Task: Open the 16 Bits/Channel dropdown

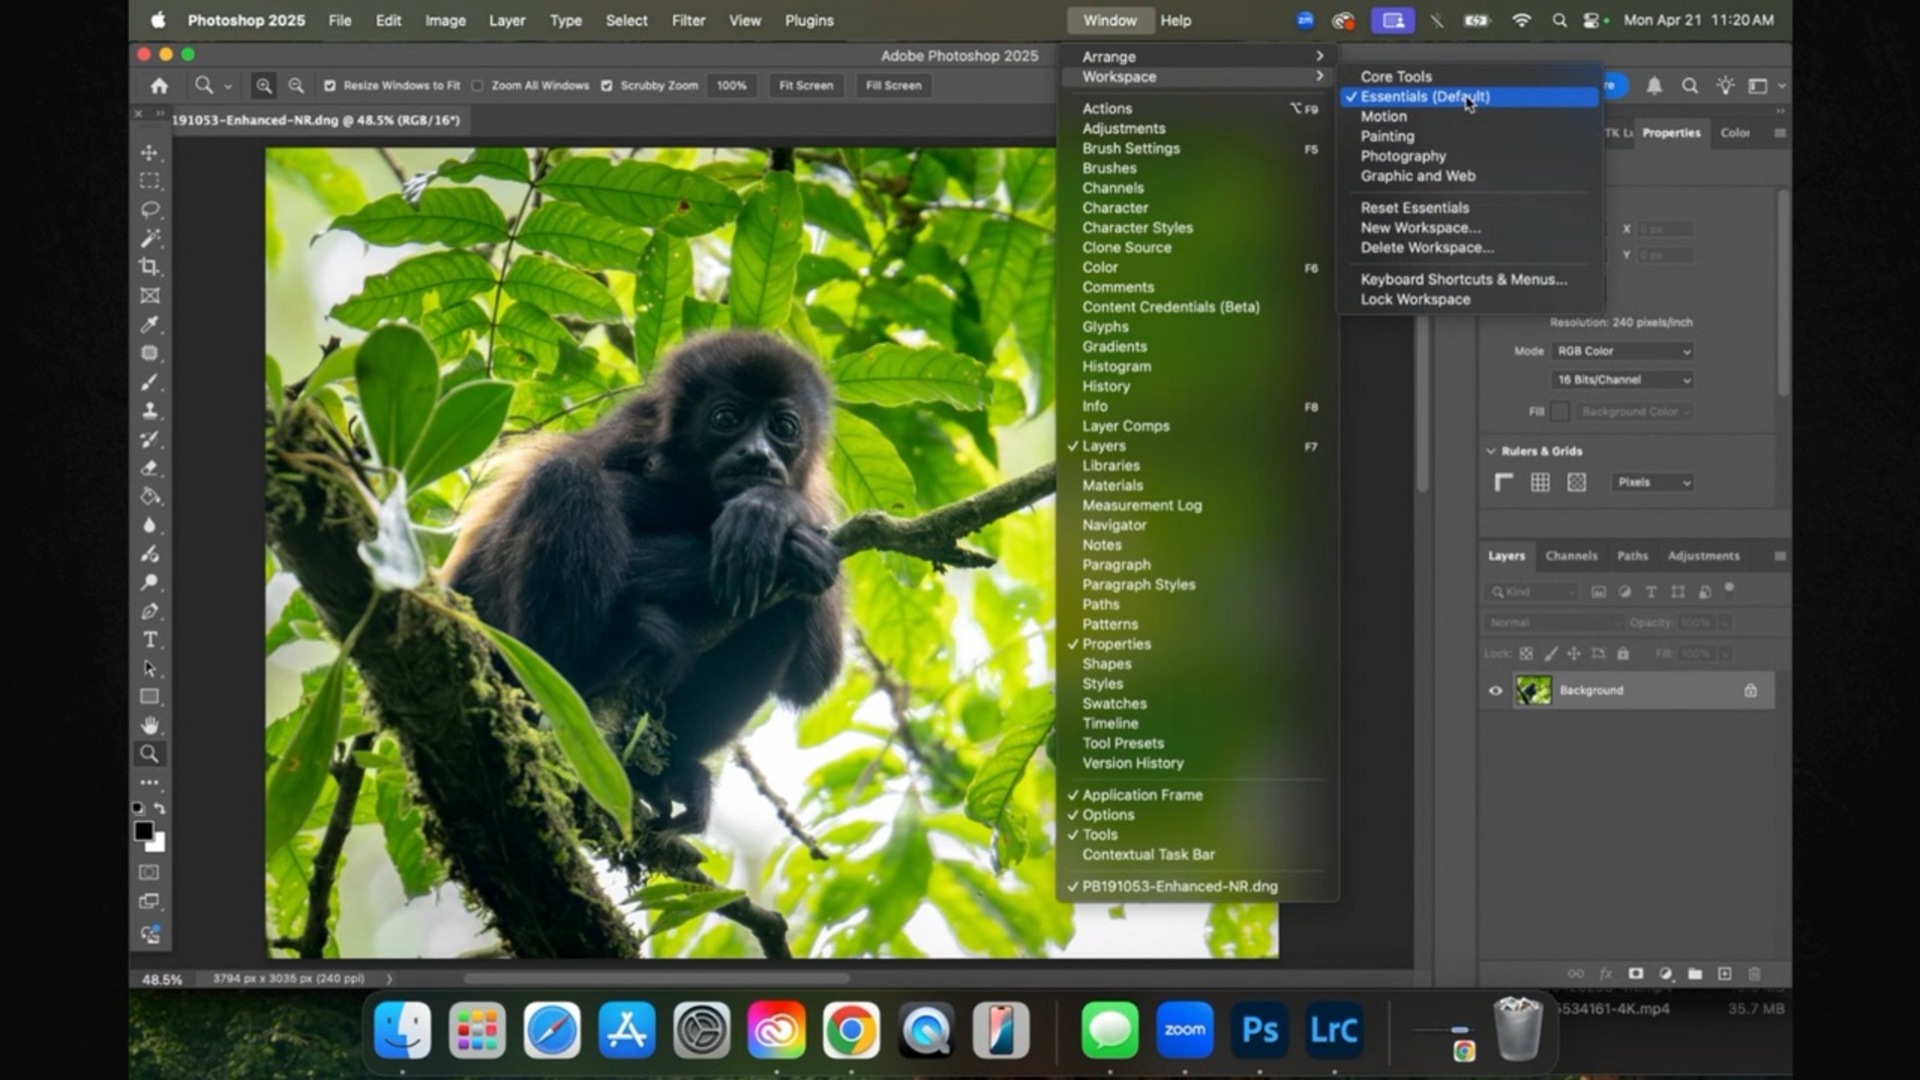Action: [1622, 380]
